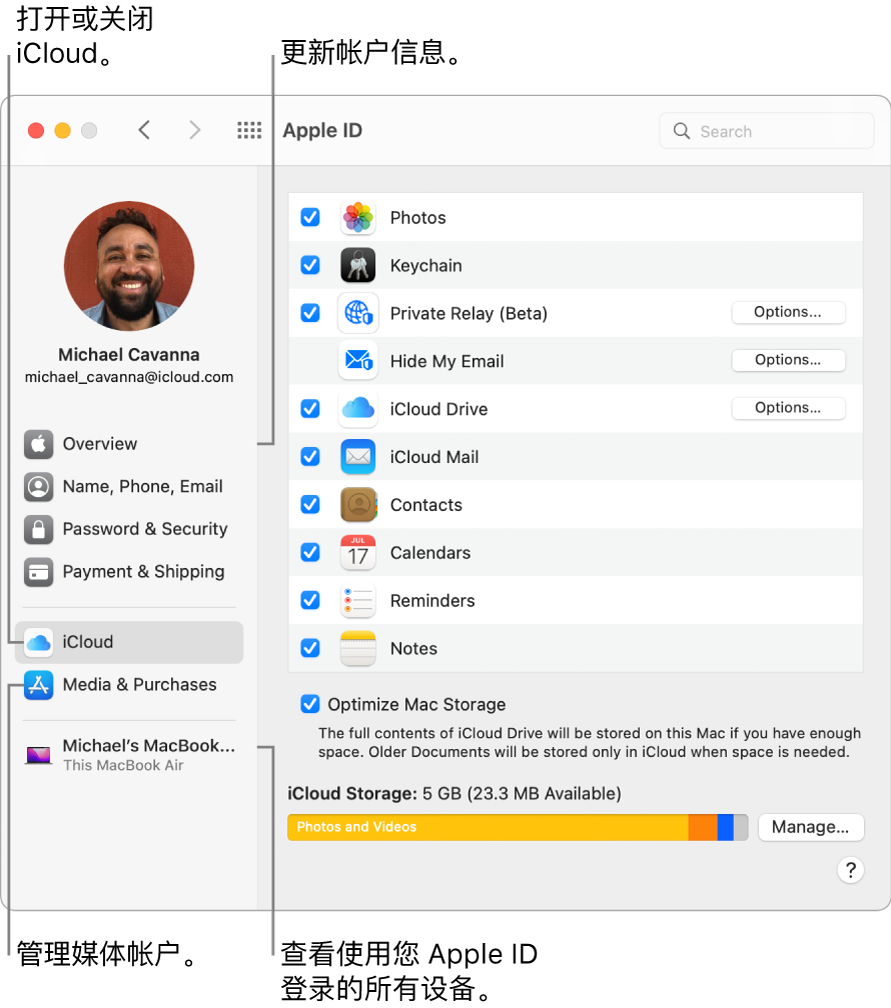Select the Private Relay globe icon
891x1008 pixels.
point(357,313)
